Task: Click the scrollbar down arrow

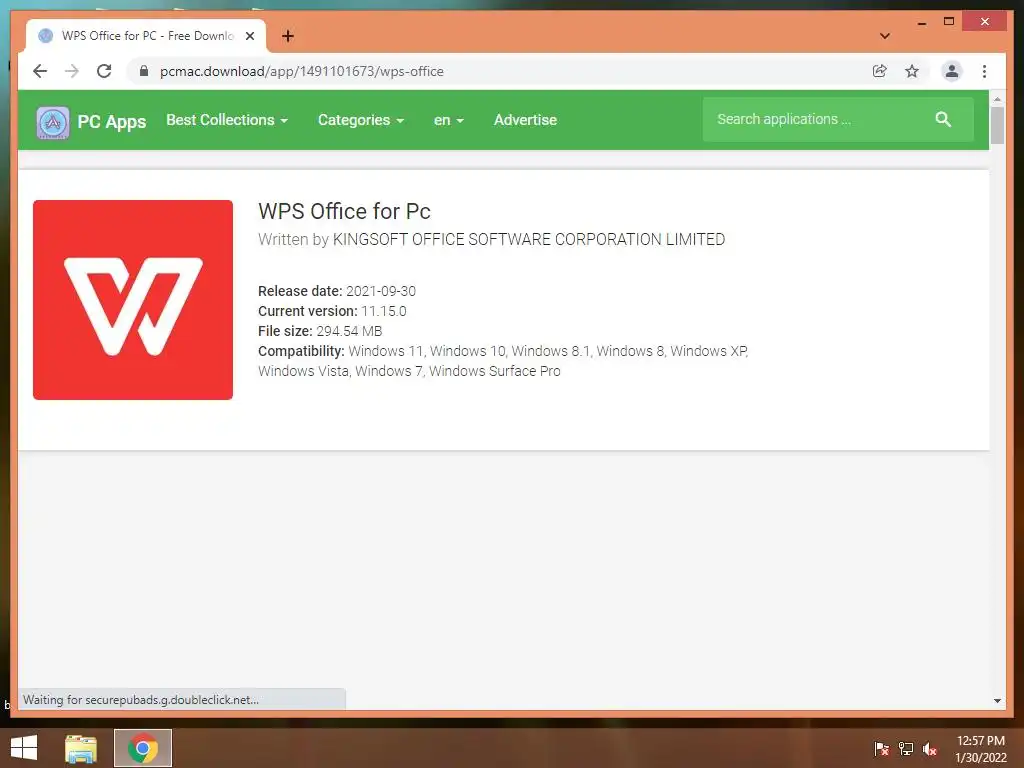Action: pos(997,701)
